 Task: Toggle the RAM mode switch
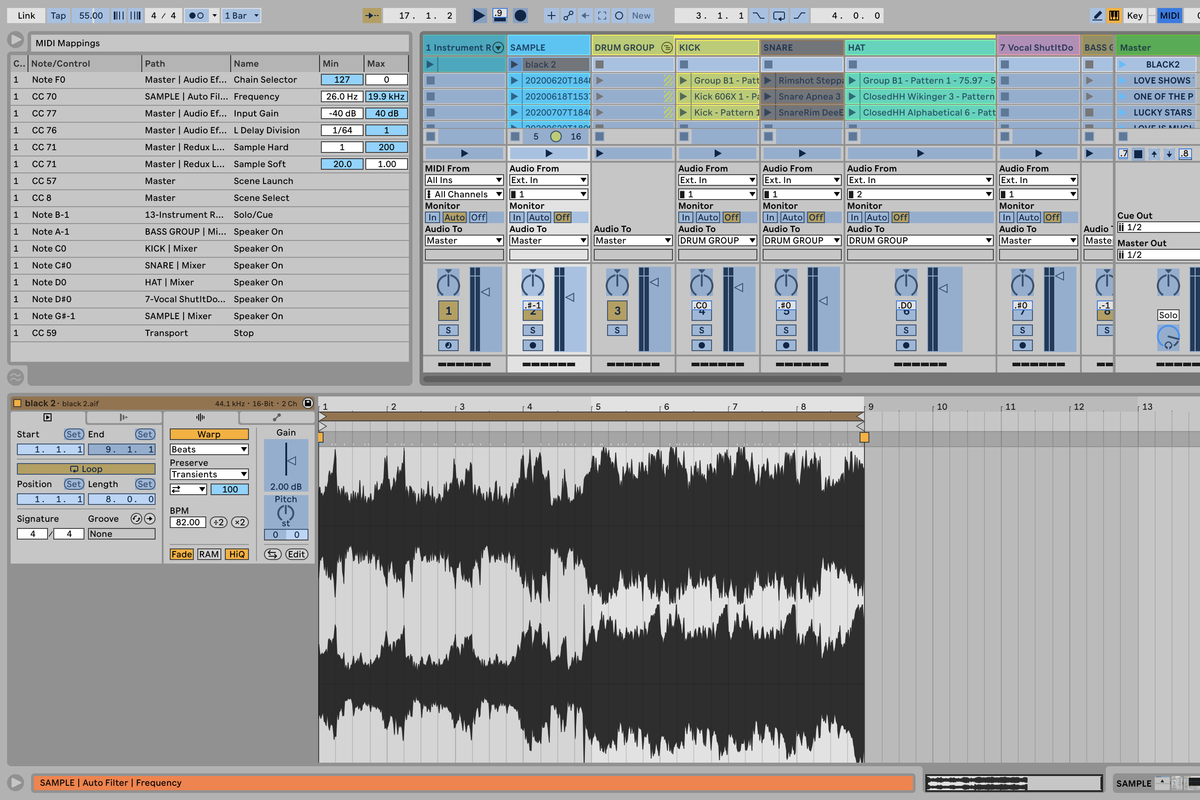click(x=209, y=554)
